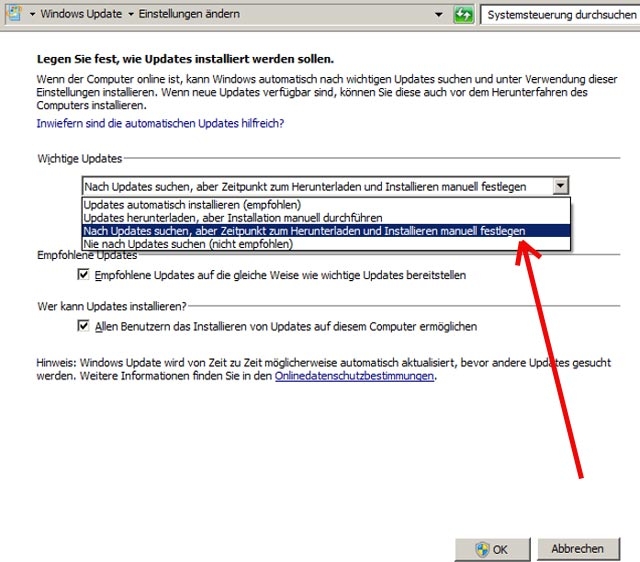The image size is (640, 562).
Task: Open the address bar history dropdown arrow
Action: click(439, 15)
